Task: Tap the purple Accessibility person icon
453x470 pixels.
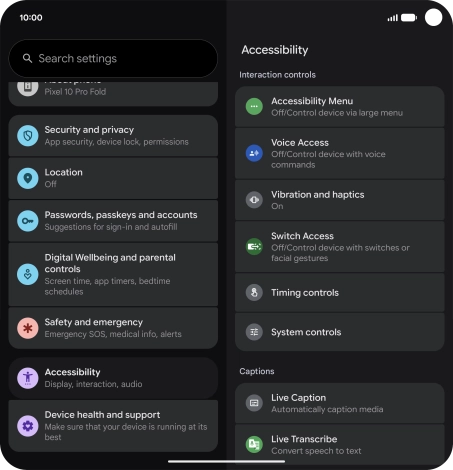Action: tap(28, 378)
